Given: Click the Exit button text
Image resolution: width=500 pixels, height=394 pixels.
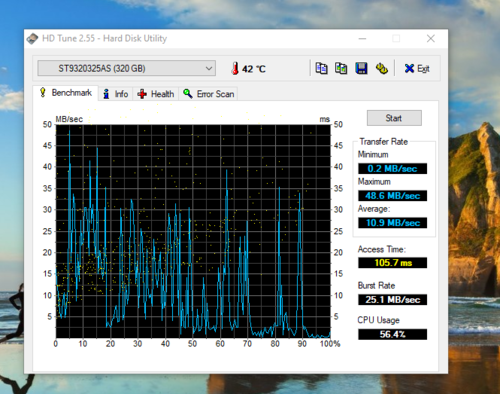Looking at the screenshot, I should tap(423, 69).
